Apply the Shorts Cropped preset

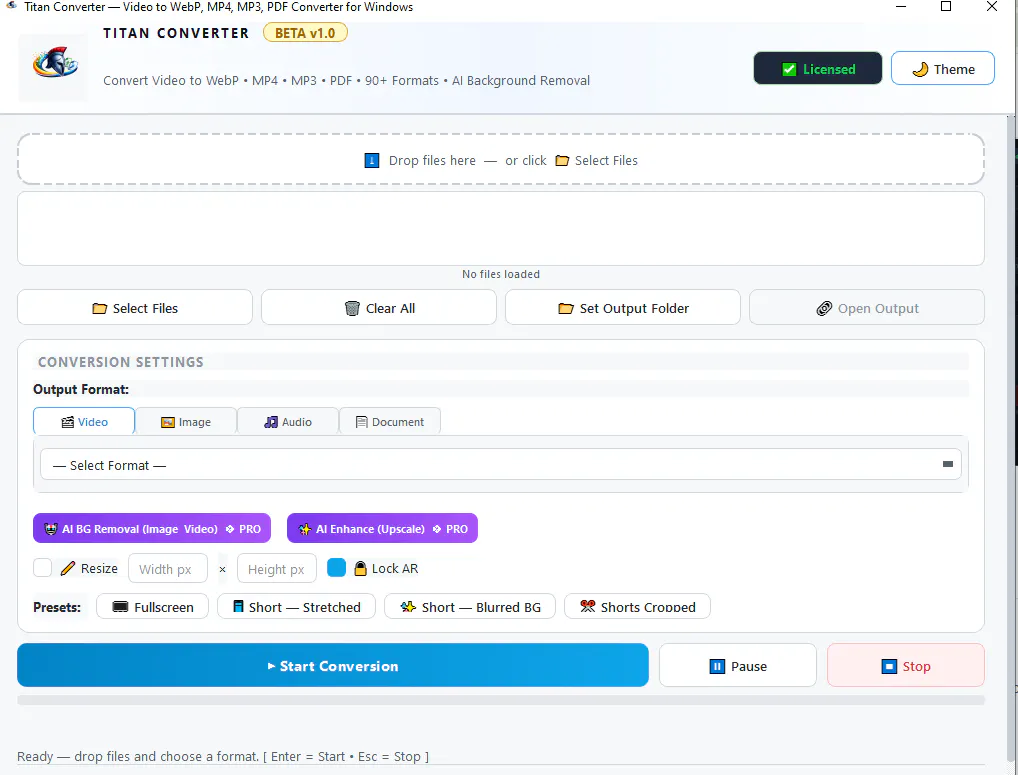pos(638,607)
